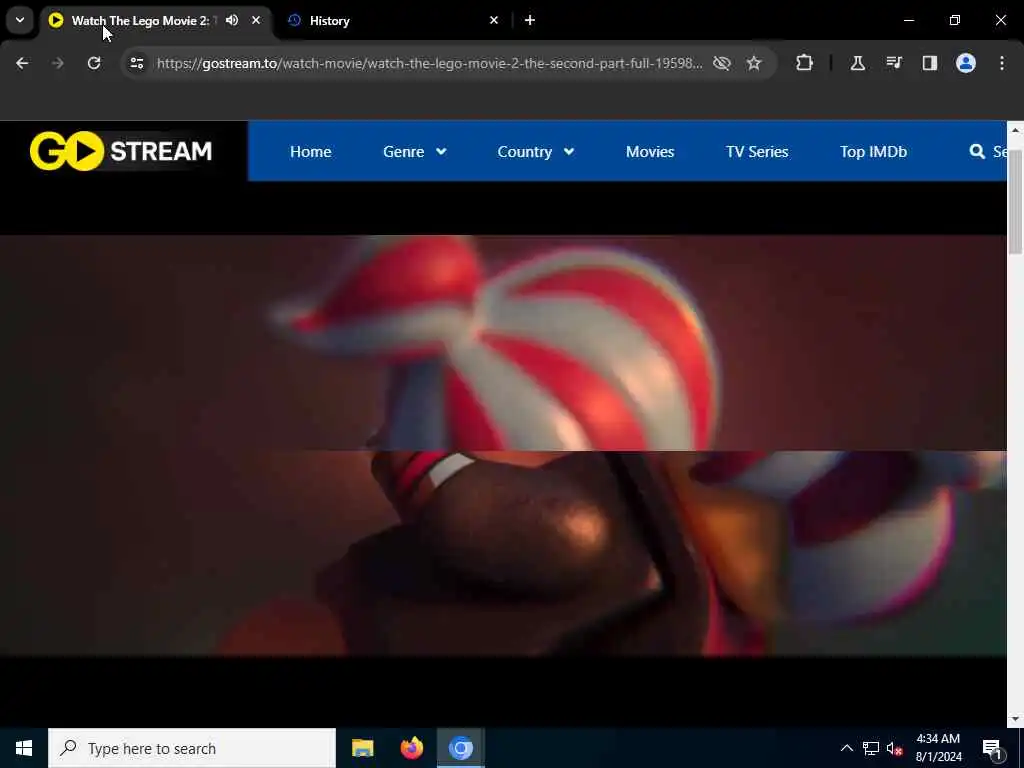This screenshot has width=1024, height=768.
Task: Expand the Country dropdown
Action: (536, 152)
